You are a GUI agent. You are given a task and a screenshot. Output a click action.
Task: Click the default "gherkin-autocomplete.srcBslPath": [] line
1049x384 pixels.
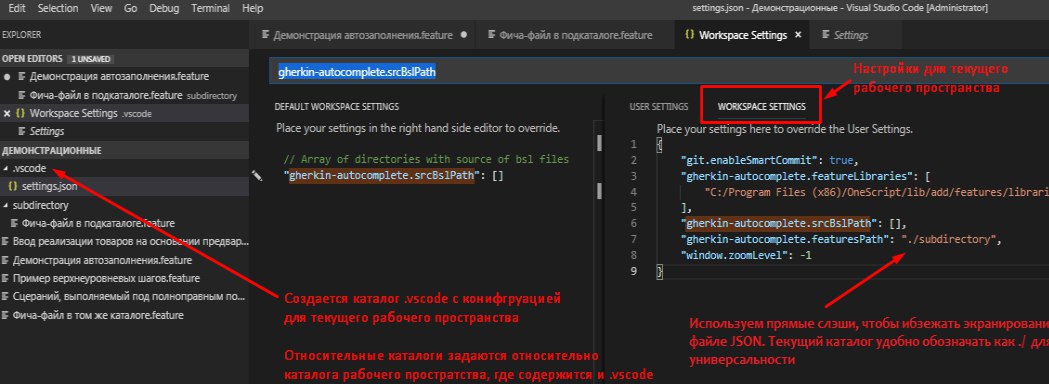393,176
